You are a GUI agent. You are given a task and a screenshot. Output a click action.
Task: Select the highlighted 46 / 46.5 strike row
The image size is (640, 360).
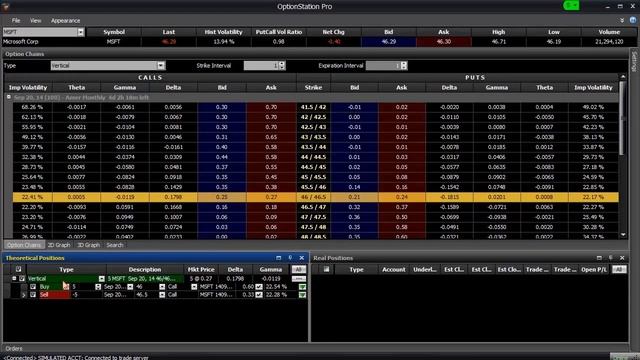click(316, 197)
